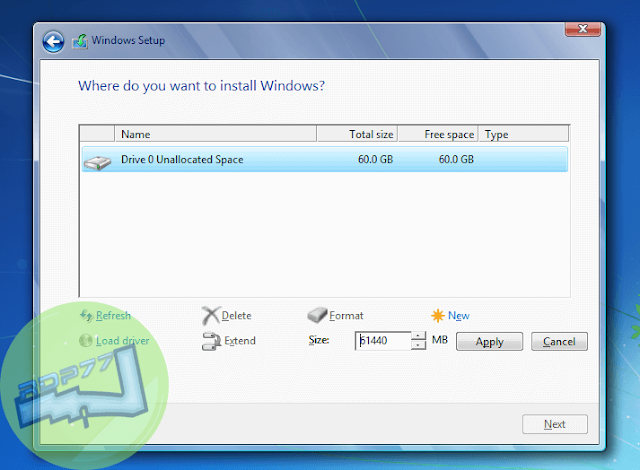This screenshot has height=470, width=640.
Task: Click the Next button
Action: (555, 424)
